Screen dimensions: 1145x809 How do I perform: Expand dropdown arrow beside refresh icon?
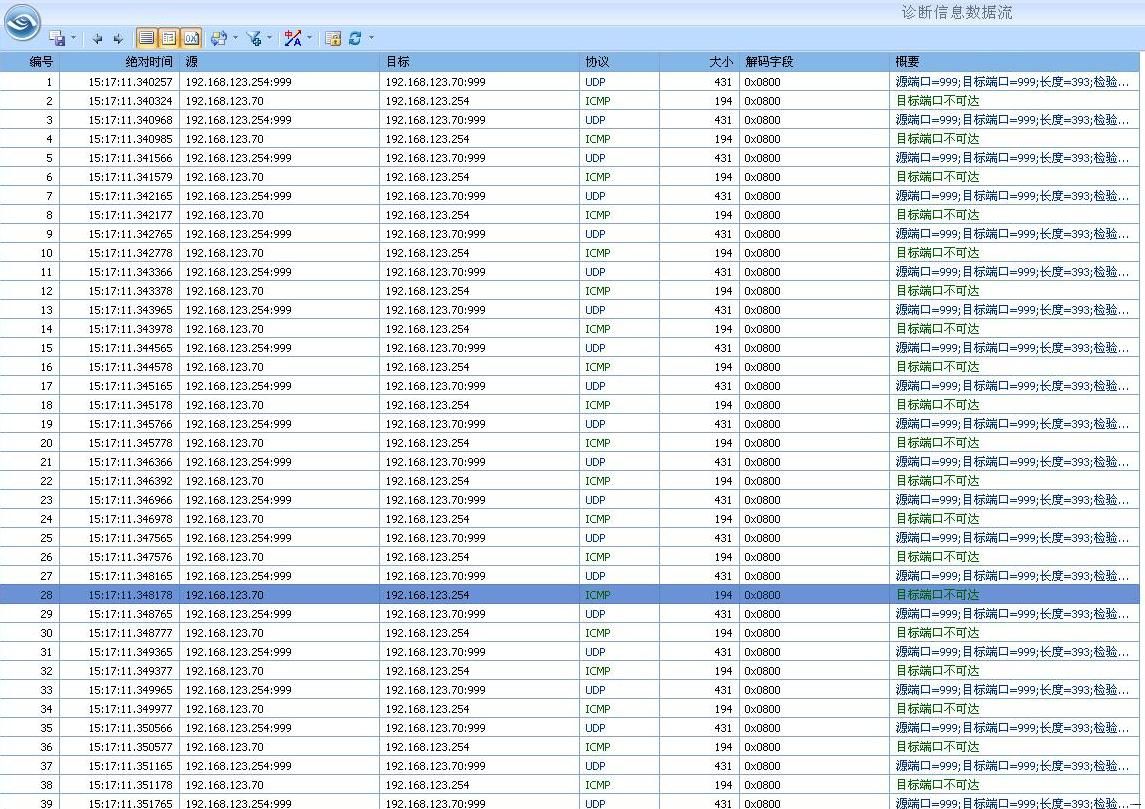click(371, 39)
